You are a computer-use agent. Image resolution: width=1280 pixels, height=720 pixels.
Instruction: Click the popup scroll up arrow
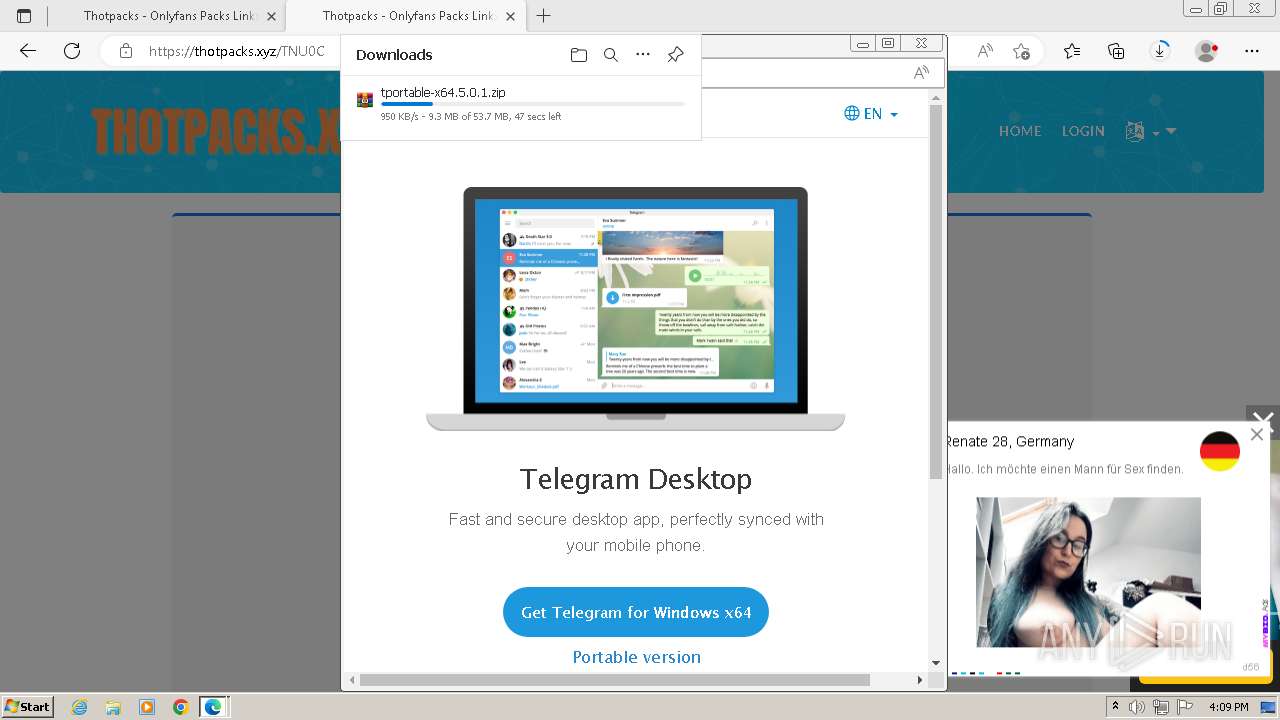coord(936,98)
